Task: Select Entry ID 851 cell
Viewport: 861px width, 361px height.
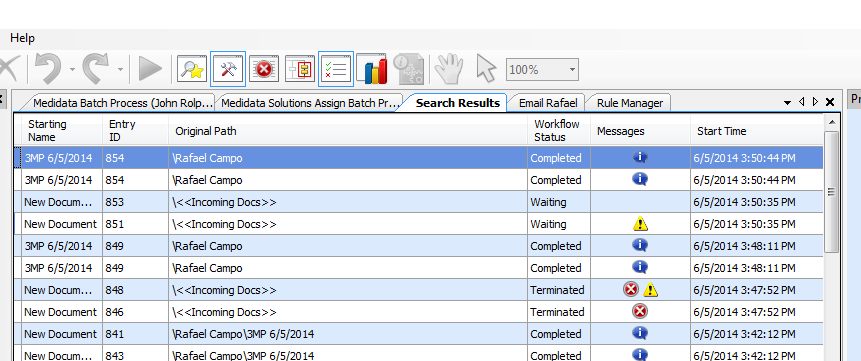Action: 135,224
